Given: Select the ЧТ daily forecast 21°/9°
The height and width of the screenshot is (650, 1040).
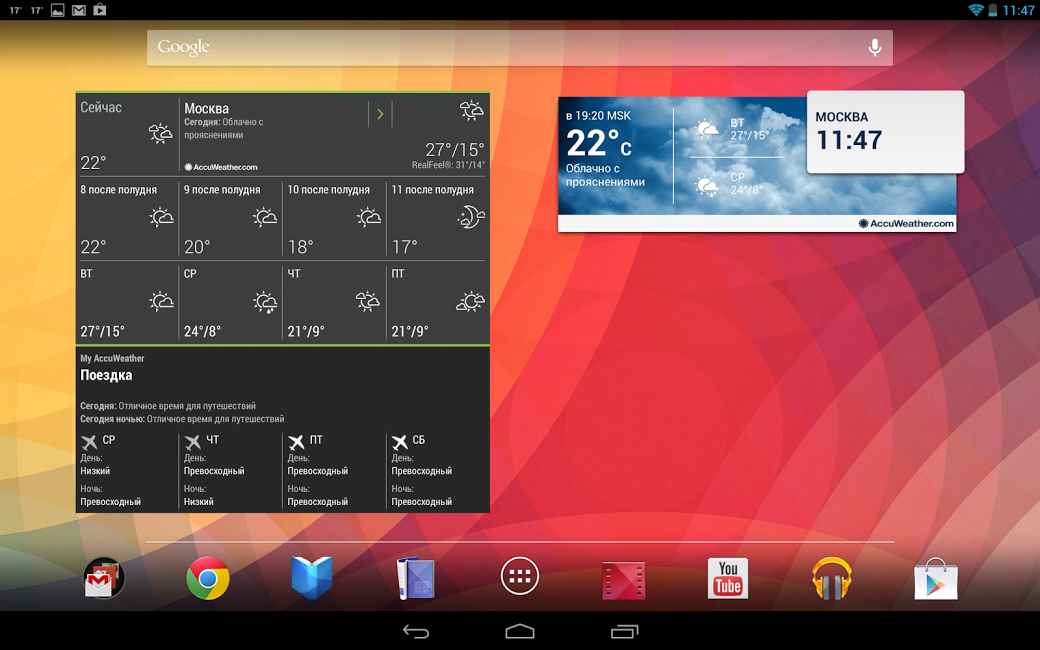Looking at the screenshot, I should (x=334, y=302).
